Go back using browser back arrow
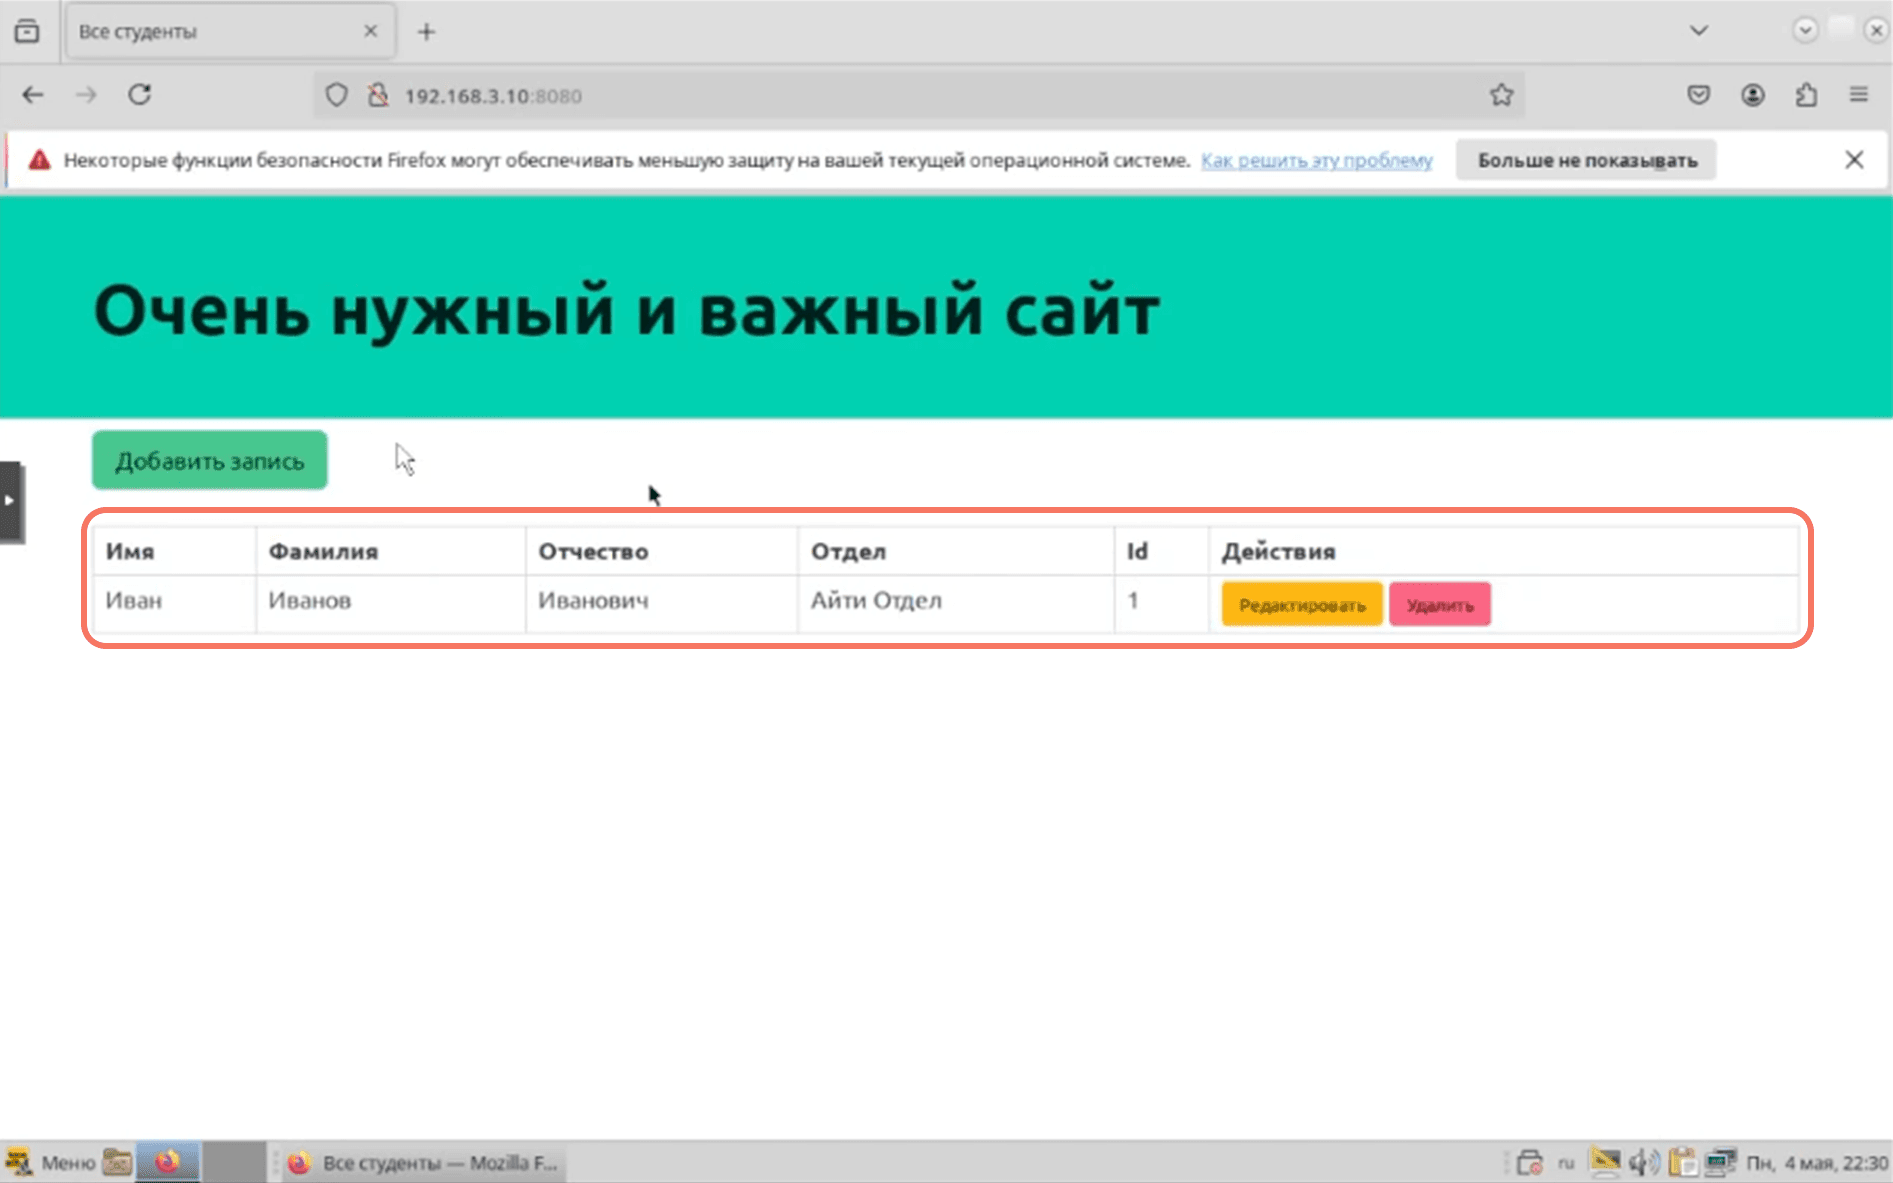1893x1183 pixels. (x=33, y=95)
